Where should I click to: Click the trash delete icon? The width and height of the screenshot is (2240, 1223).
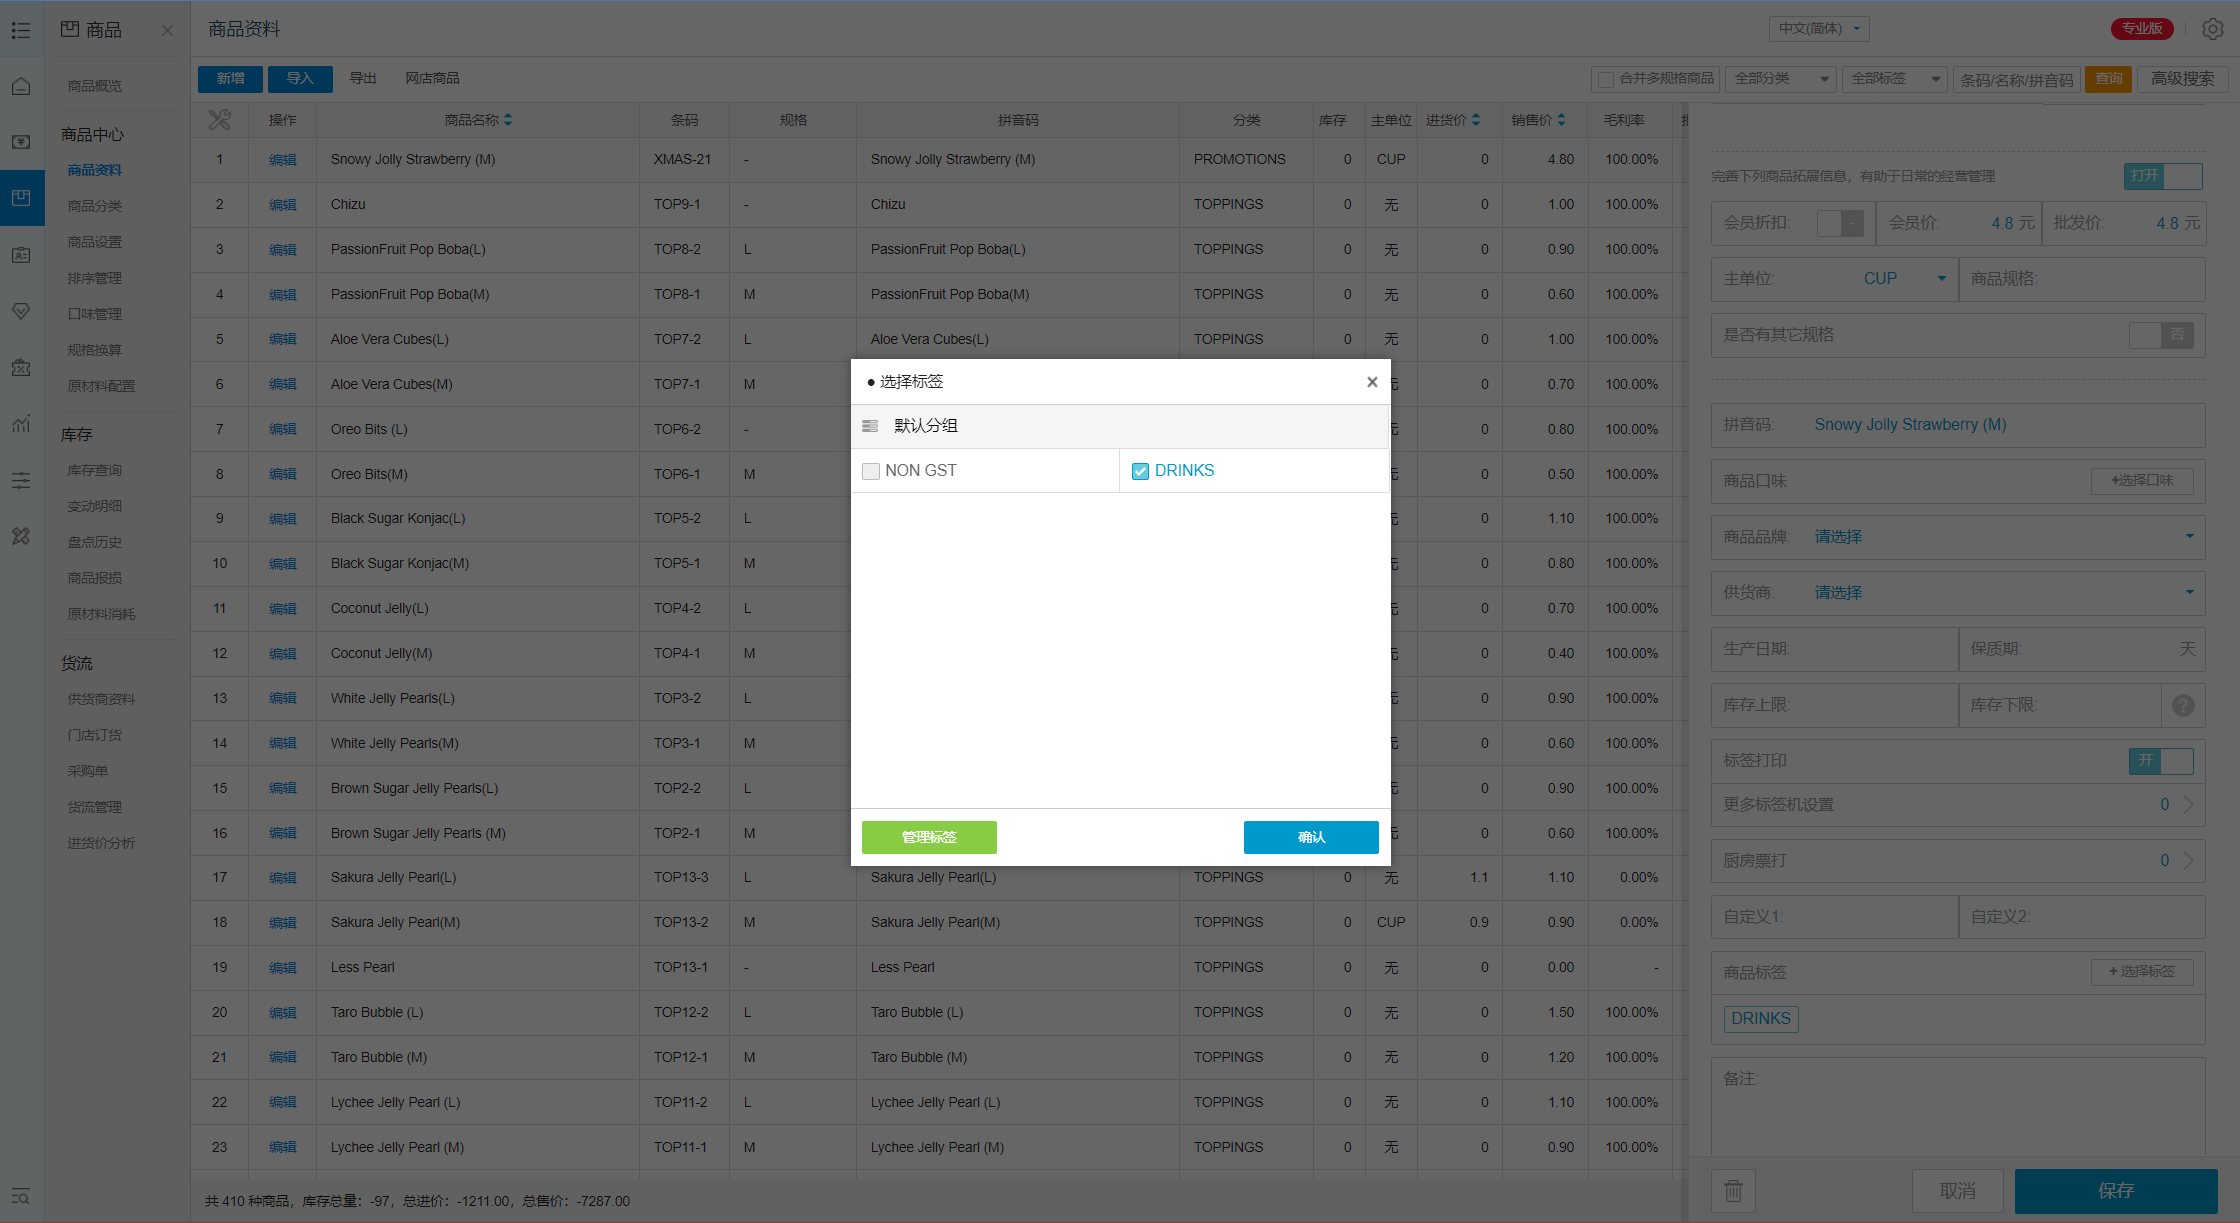pyautogui.click(x=1733, y=1190)
